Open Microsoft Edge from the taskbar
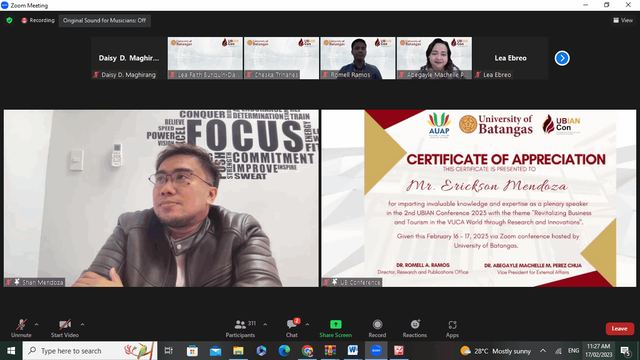This screenshot has height=360, width=640. pos(284,351)
